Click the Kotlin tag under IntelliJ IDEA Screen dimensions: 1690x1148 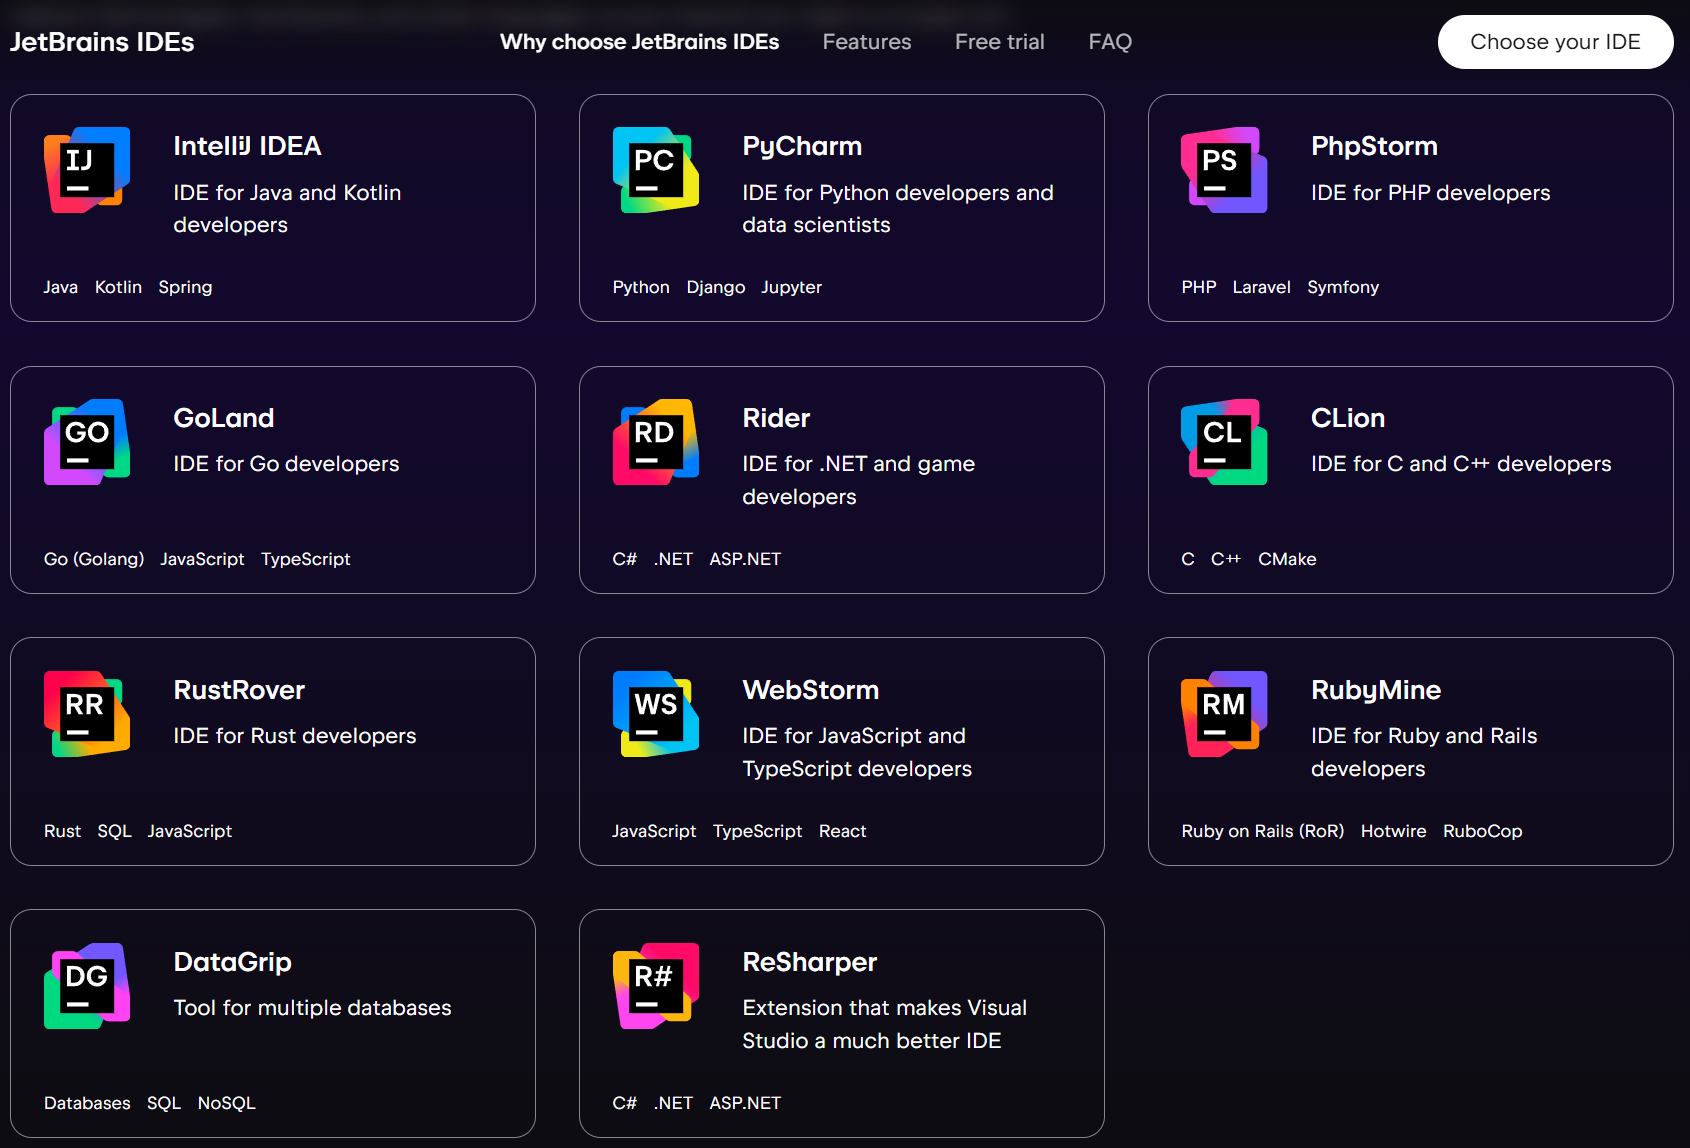118,287
